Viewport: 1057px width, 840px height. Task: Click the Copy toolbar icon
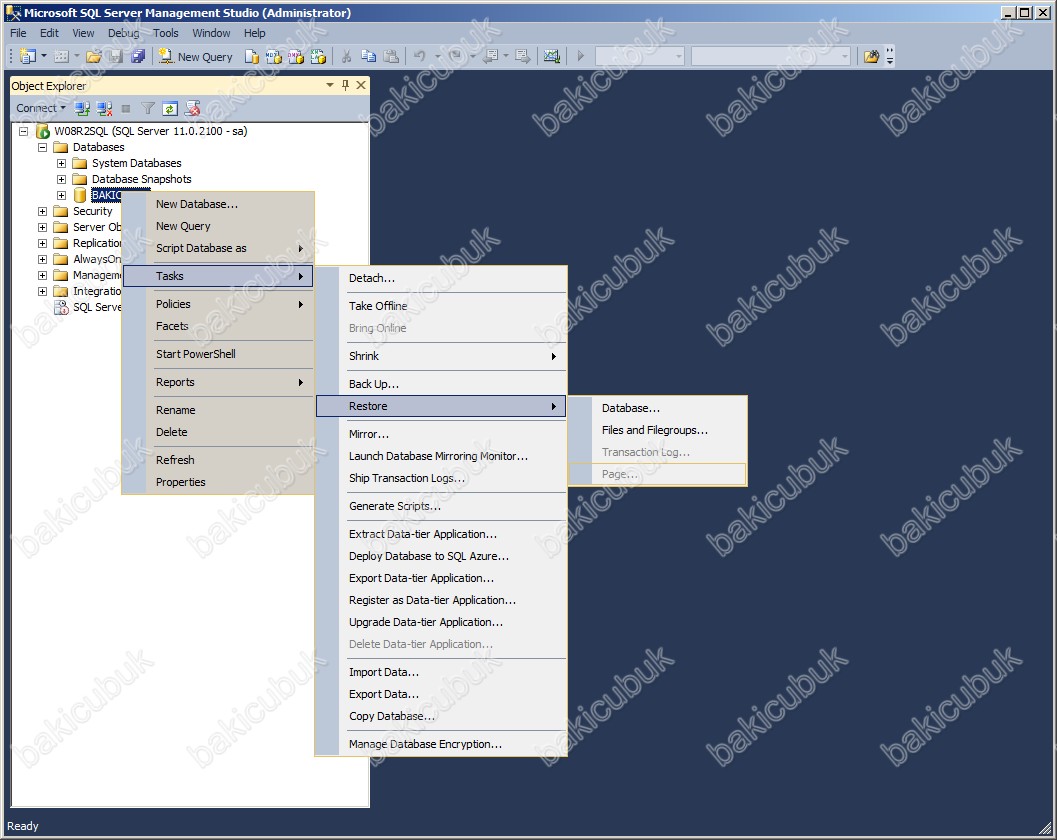pyautogui.click(x=369, y=57)
